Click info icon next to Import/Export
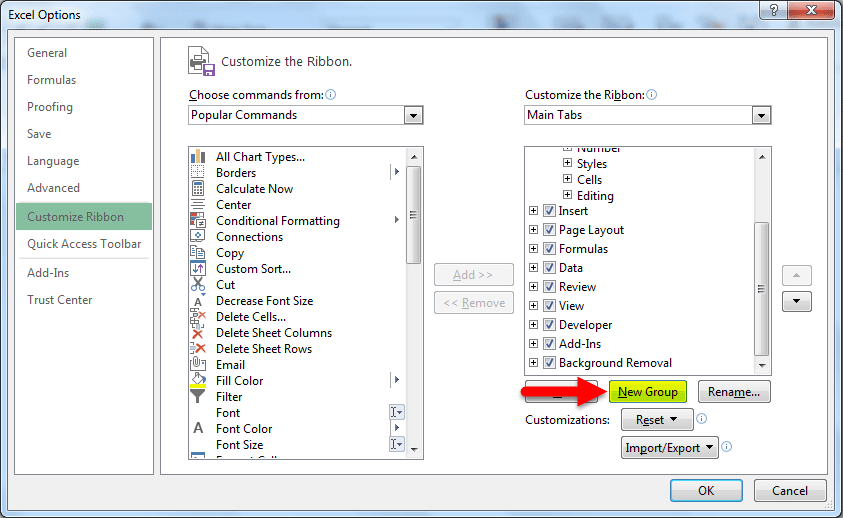843x518 pixels. (726, 446)
